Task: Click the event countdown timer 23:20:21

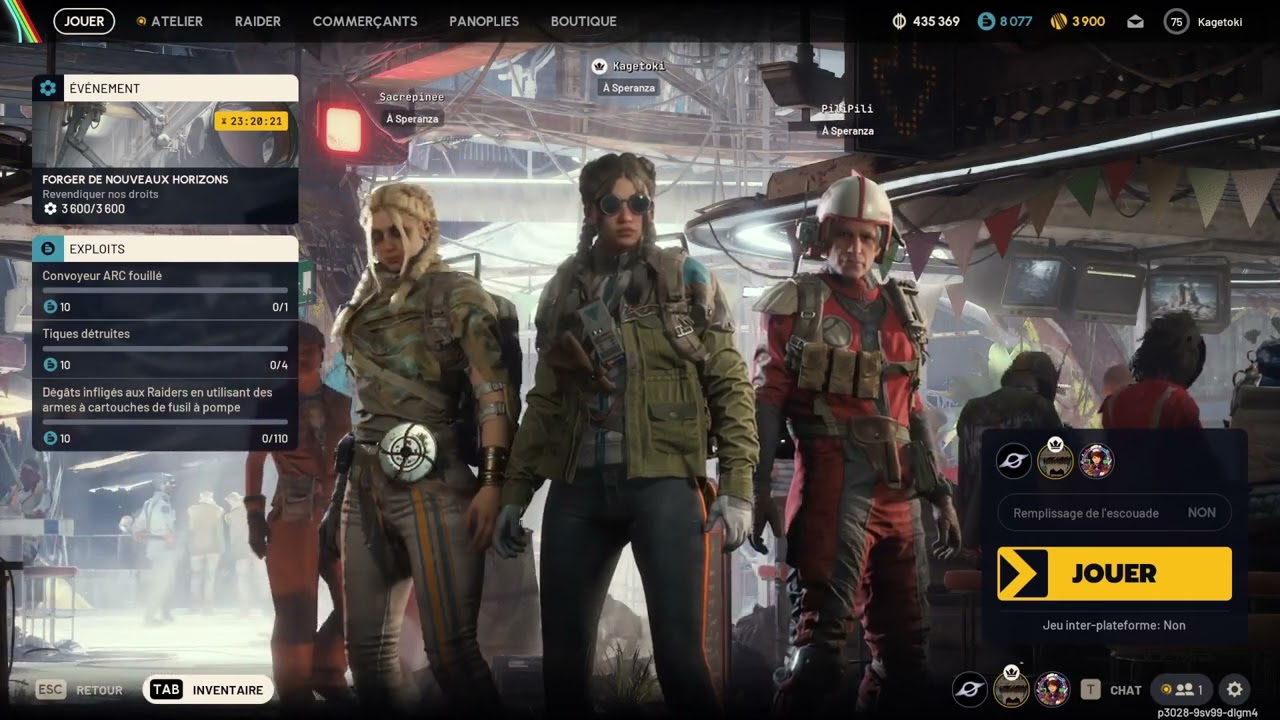Action: (x=251, y=121)
